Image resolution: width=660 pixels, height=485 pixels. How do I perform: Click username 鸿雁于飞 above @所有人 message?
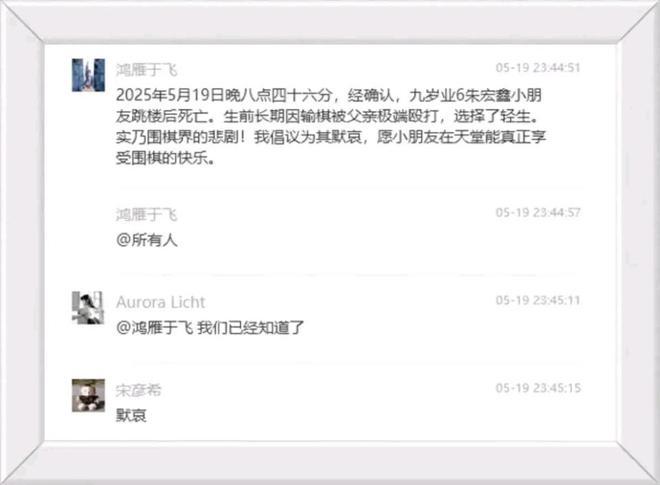[146, 215]
